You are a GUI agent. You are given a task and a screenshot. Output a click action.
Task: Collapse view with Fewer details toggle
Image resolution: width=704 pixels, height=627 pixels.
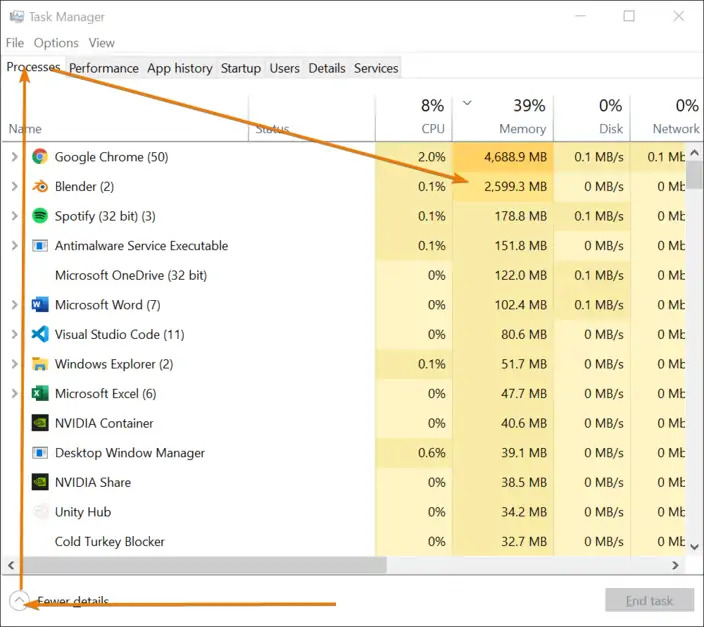click(19, 601)
